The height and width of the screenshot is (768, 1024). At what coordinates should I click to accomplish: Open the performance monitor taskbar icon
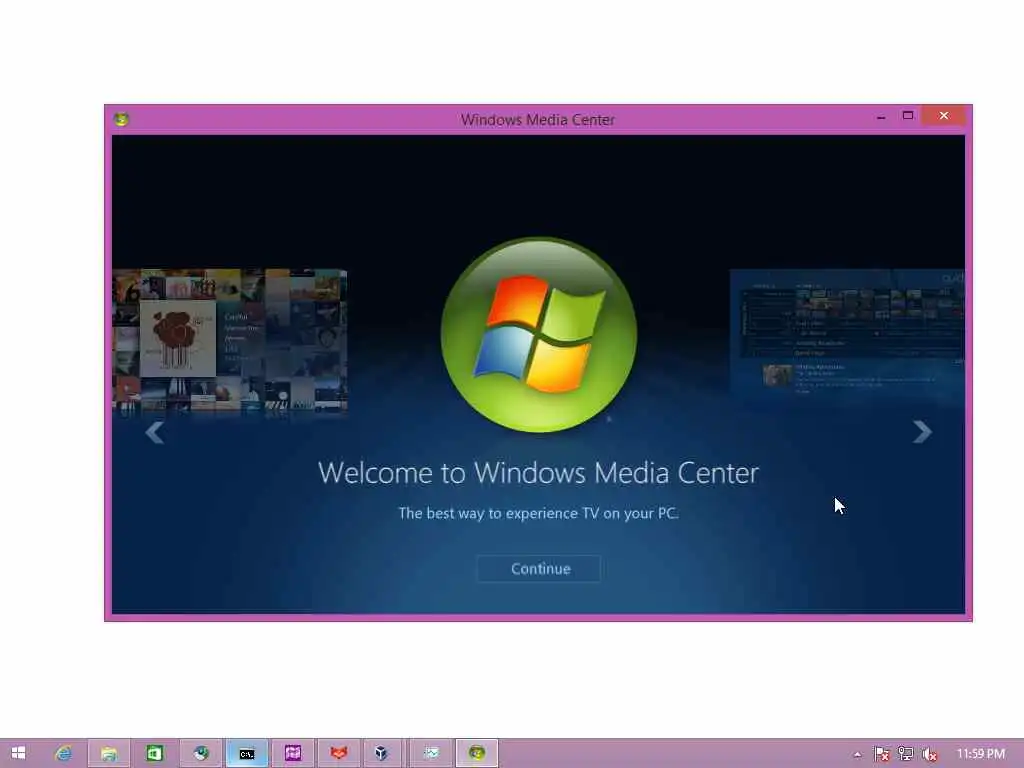[x=431, y=753]
